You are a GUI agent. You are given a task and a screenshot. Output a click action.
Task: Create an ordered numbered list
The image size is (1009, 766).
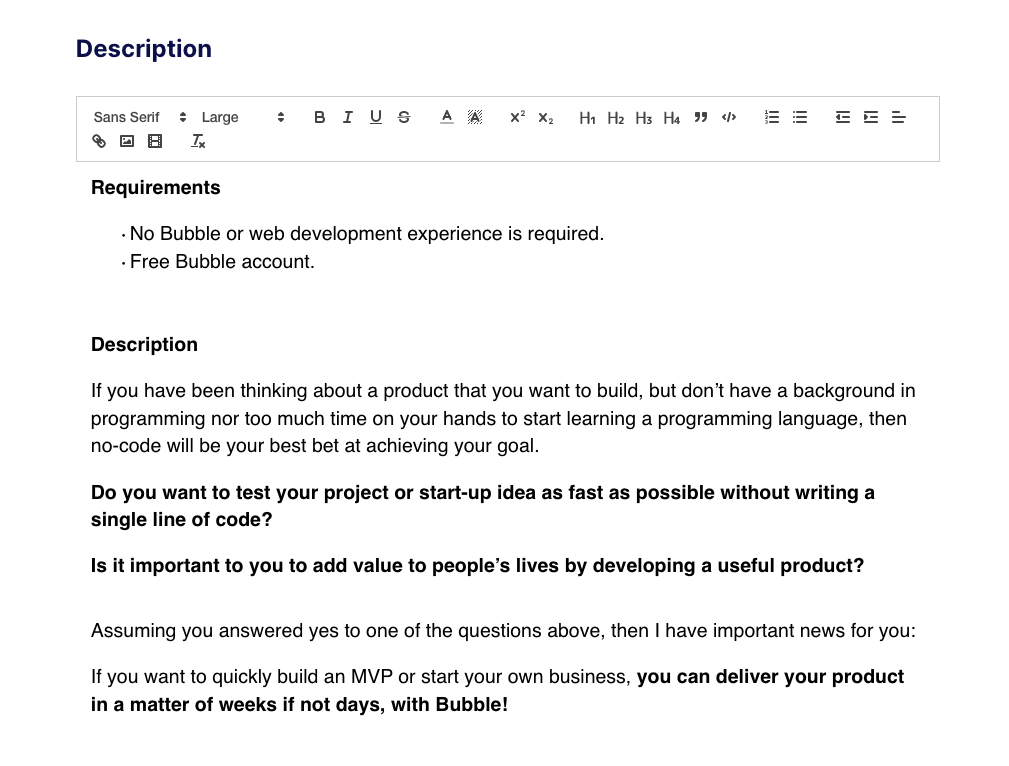(x=772, y=117)
